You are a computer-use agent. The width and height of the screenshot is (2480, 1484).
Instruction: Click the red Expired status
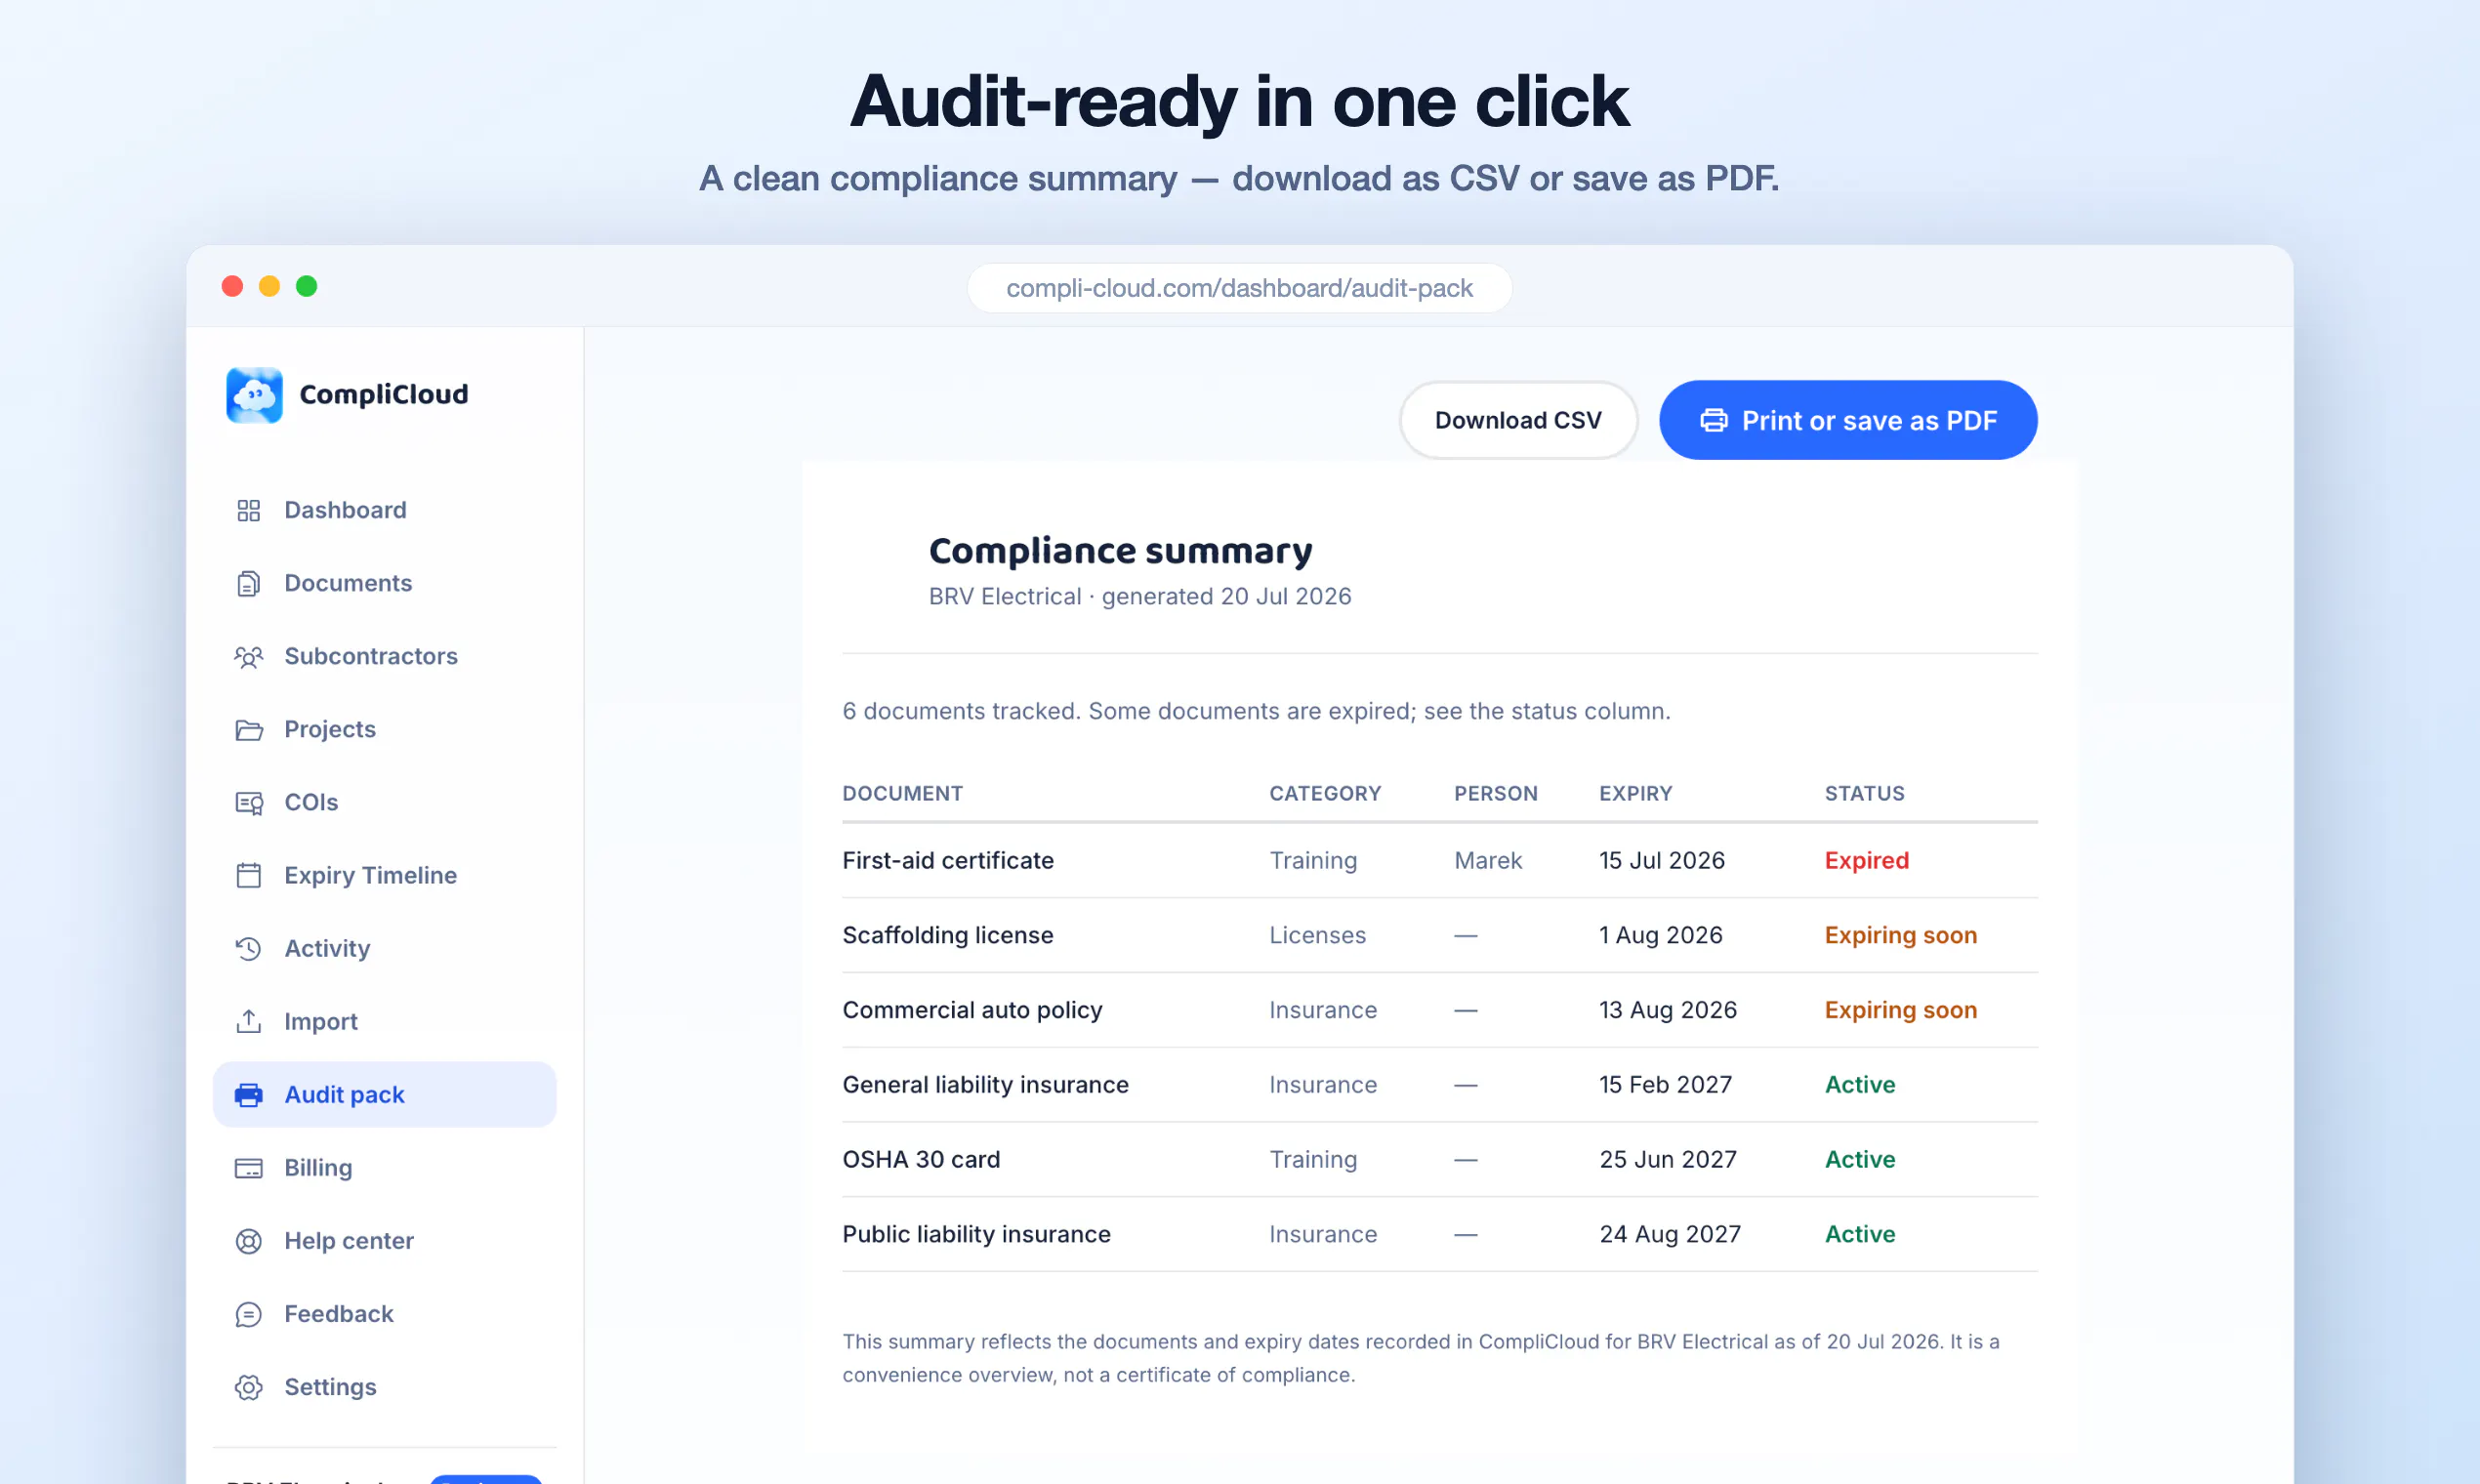[1866, 860]
